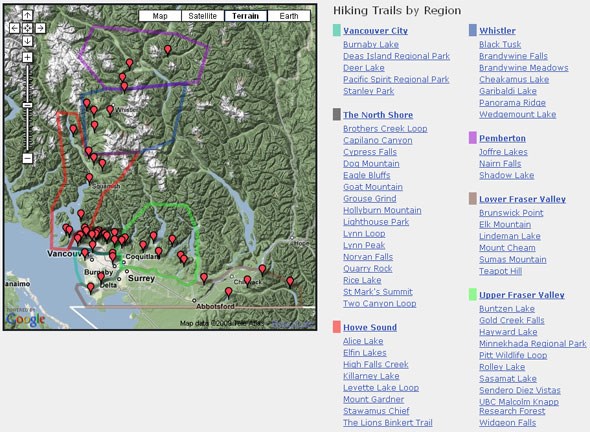
Task: Click the zoom slider handle
Action: pos(27,105)
